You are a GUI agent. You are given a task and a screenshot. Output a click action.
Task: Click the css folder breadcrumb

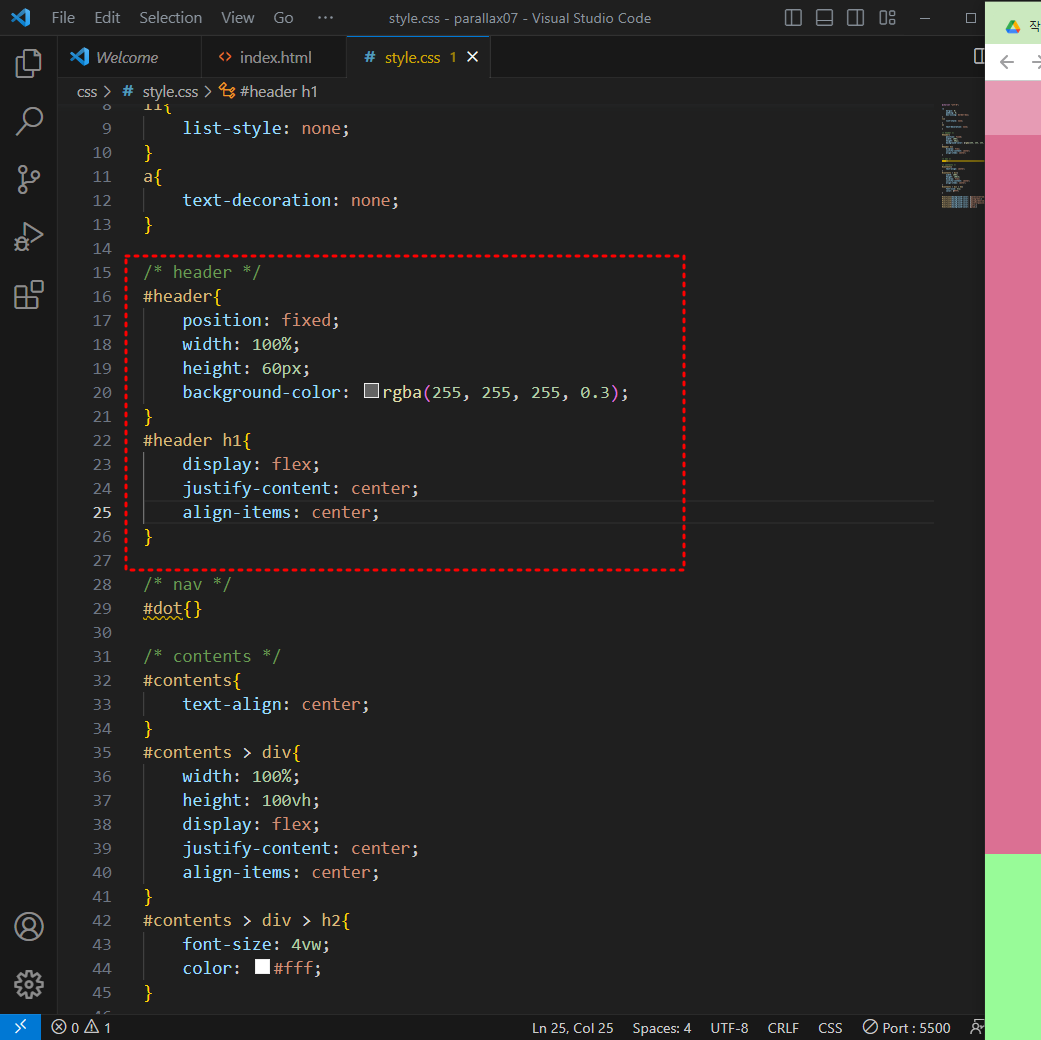87,92
